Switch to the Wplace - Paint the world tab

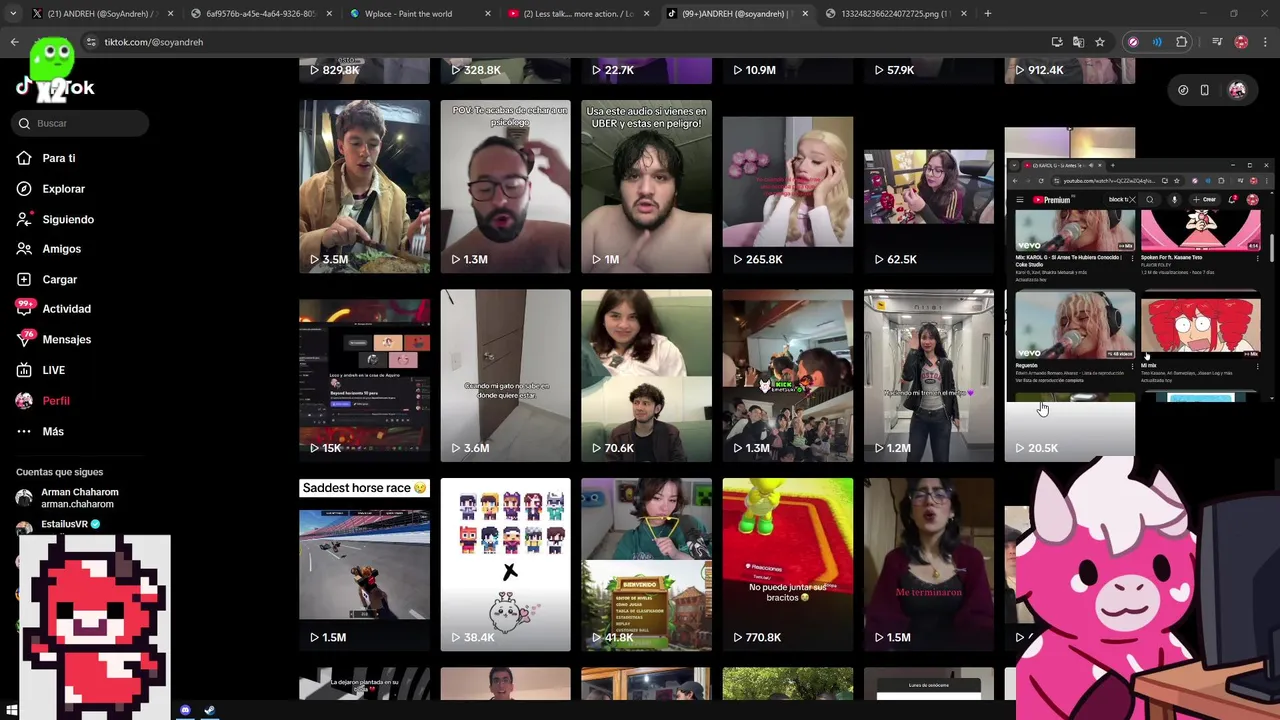pos(420,14)
